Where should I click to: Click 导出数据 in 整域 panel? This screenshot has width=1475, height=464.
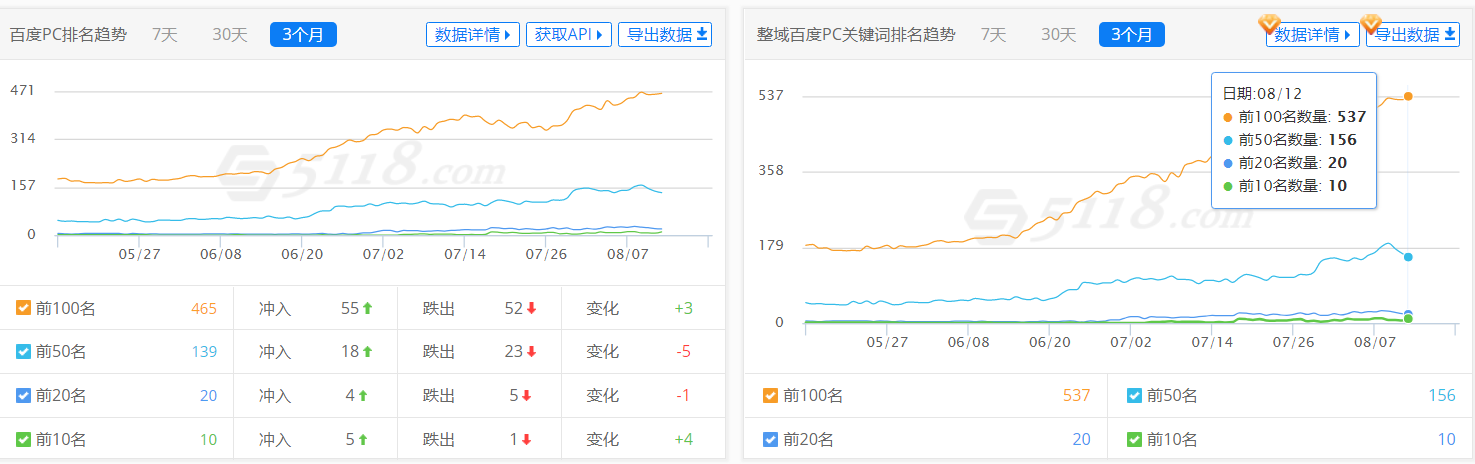click(1413, 35)
